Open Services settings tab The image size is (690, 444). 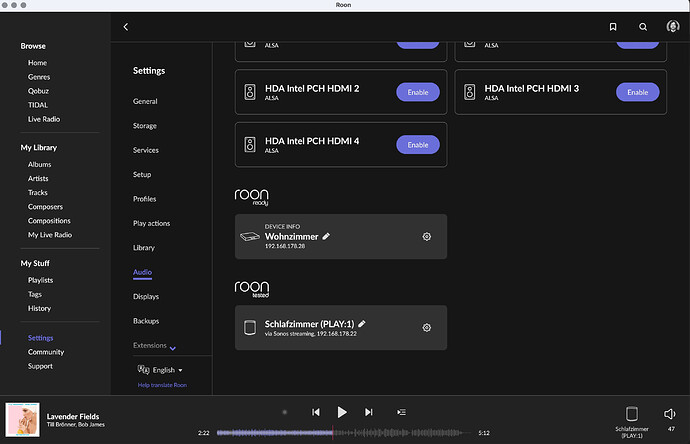click(146, 150)
